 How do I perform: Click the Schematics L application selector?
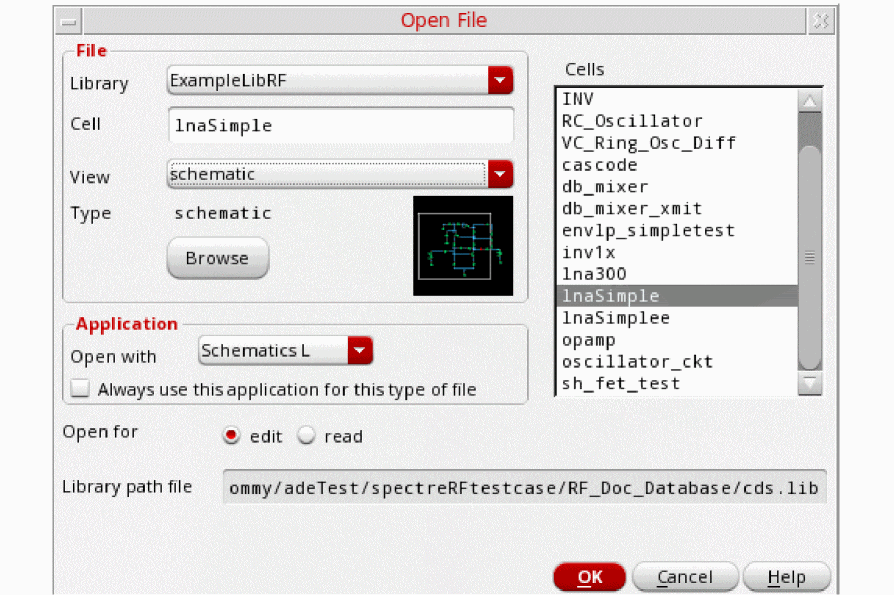coord(285,351)
